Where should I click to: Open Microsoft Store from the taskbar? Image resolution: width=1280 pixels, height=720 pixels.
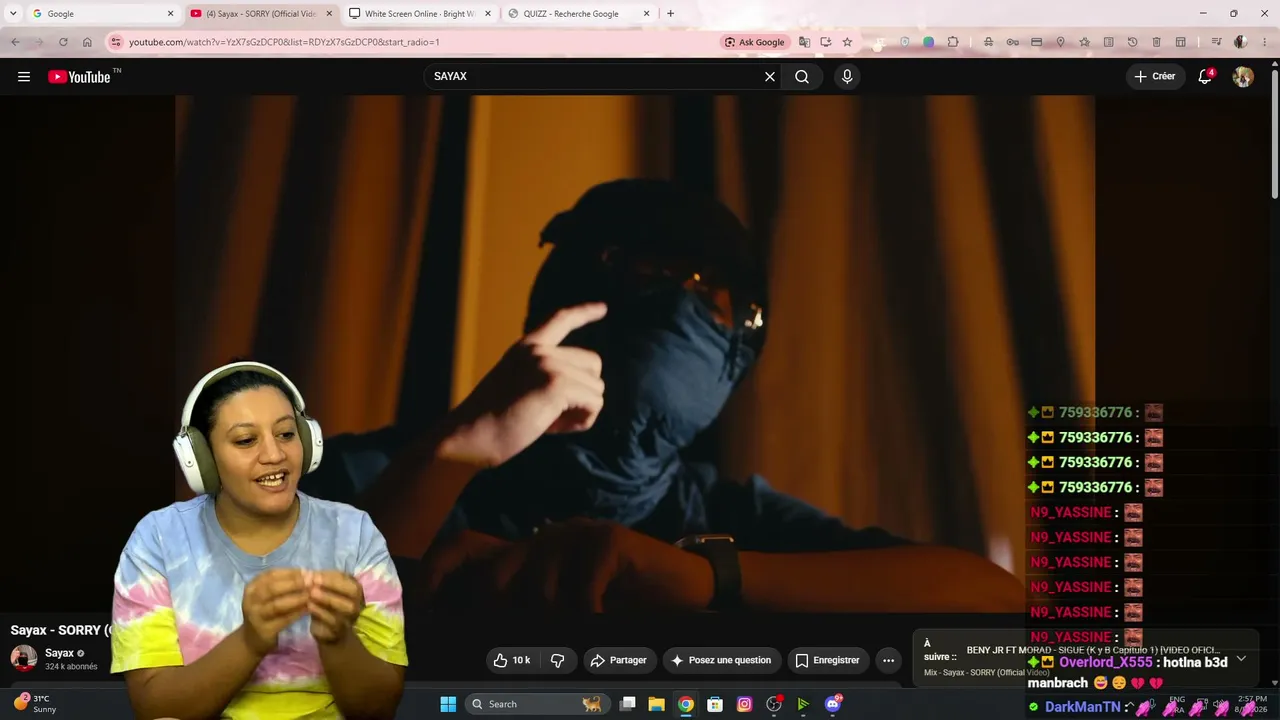click(x=715, y=704)
